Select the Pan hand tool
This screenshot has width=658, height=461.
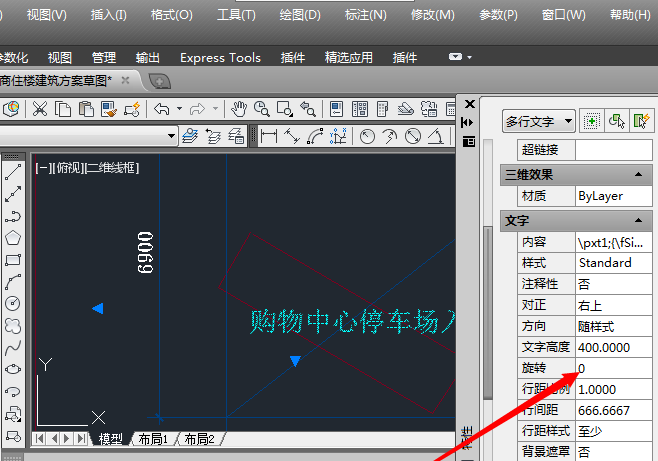coord(239,109)
